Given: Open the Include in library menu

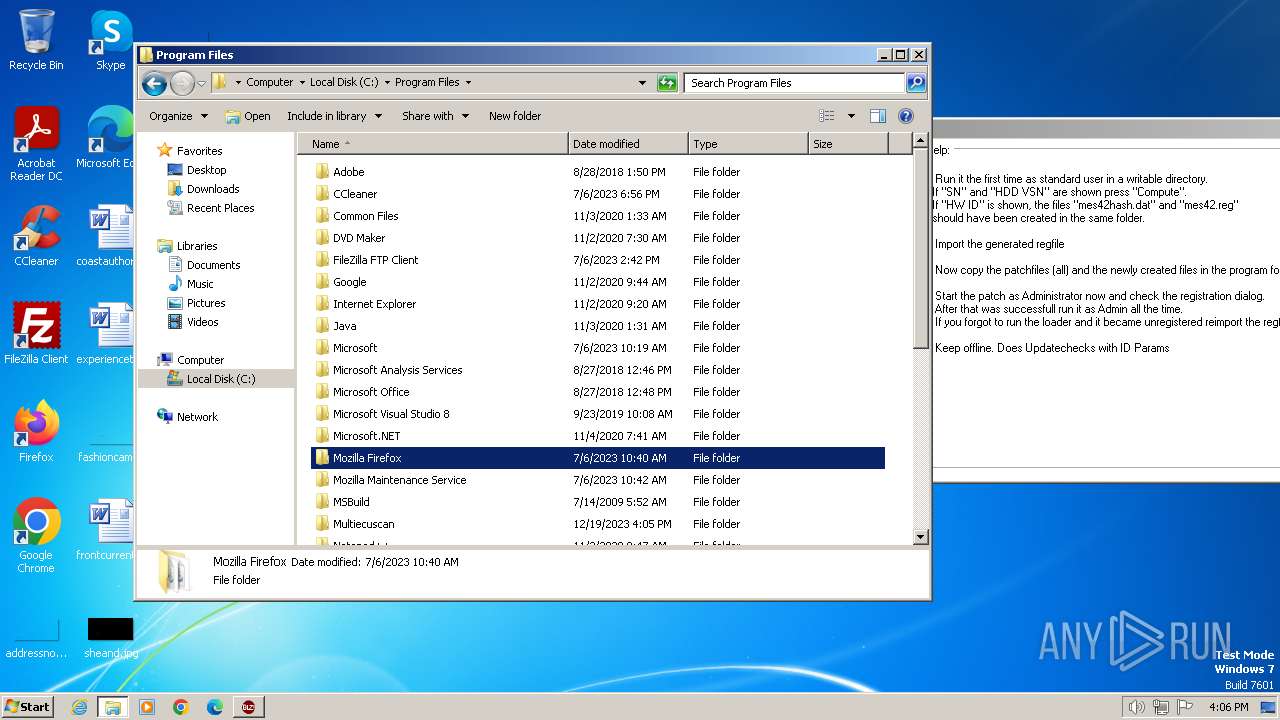Looking at the screenshot, I should (334, 116).
